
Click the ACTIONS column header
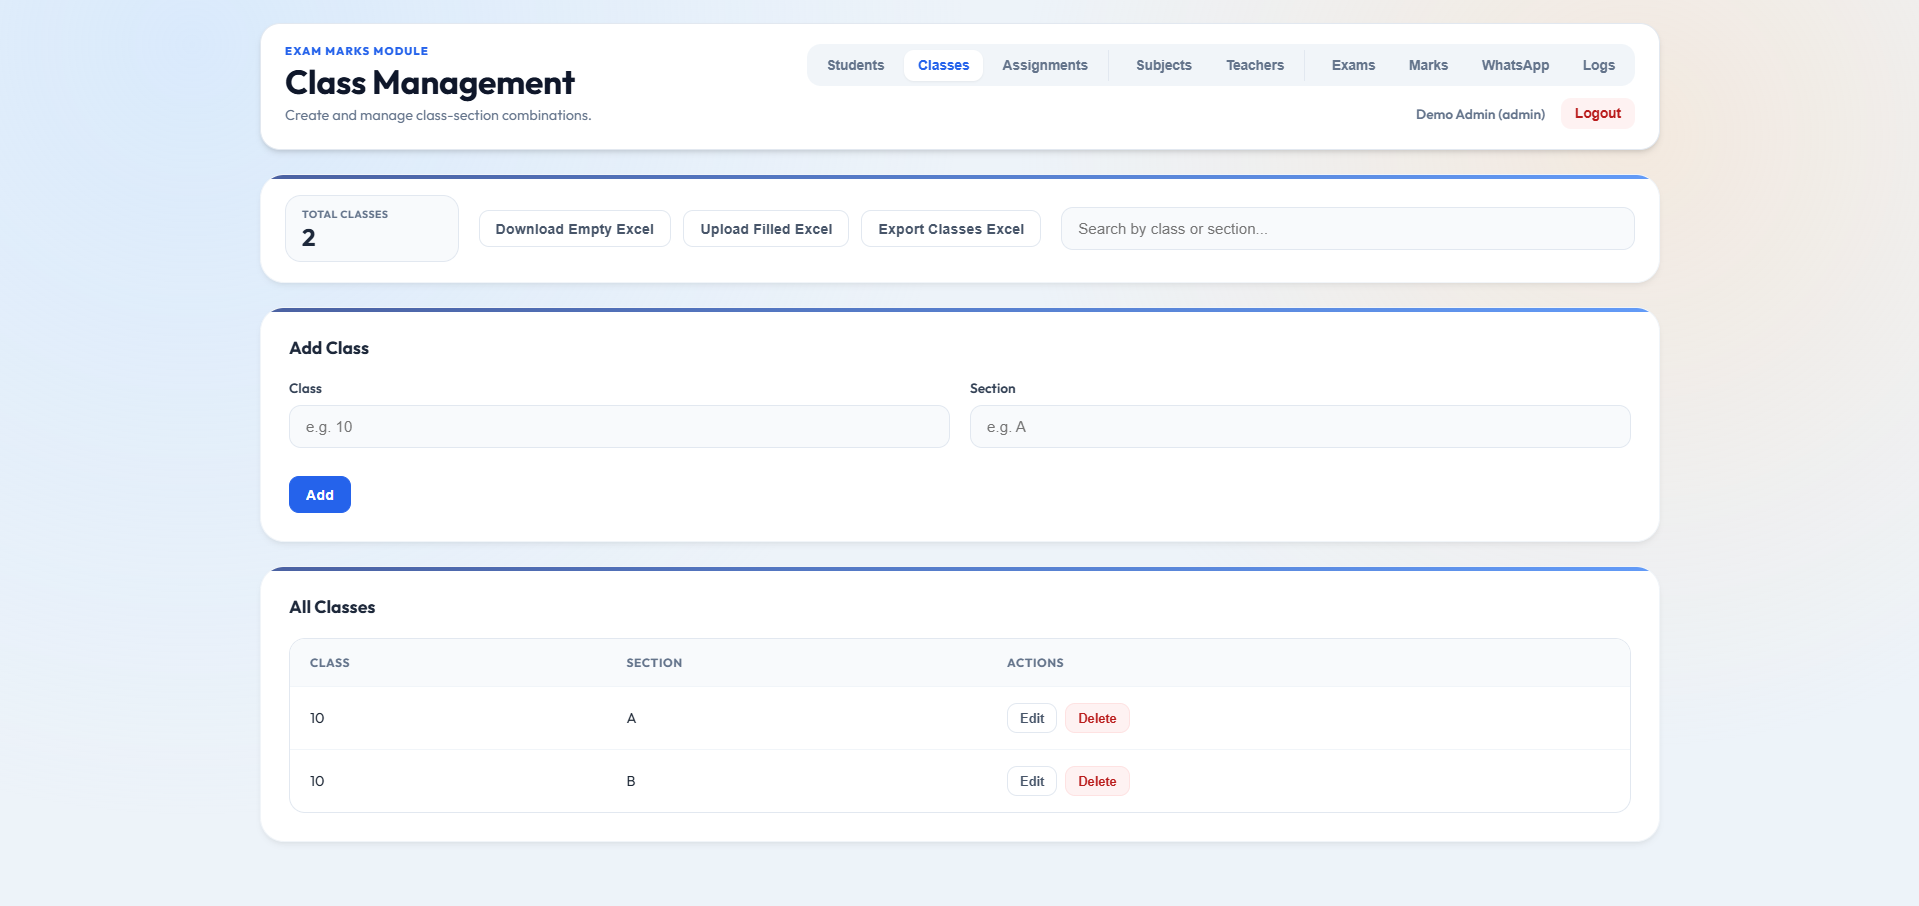point(1035,663)
